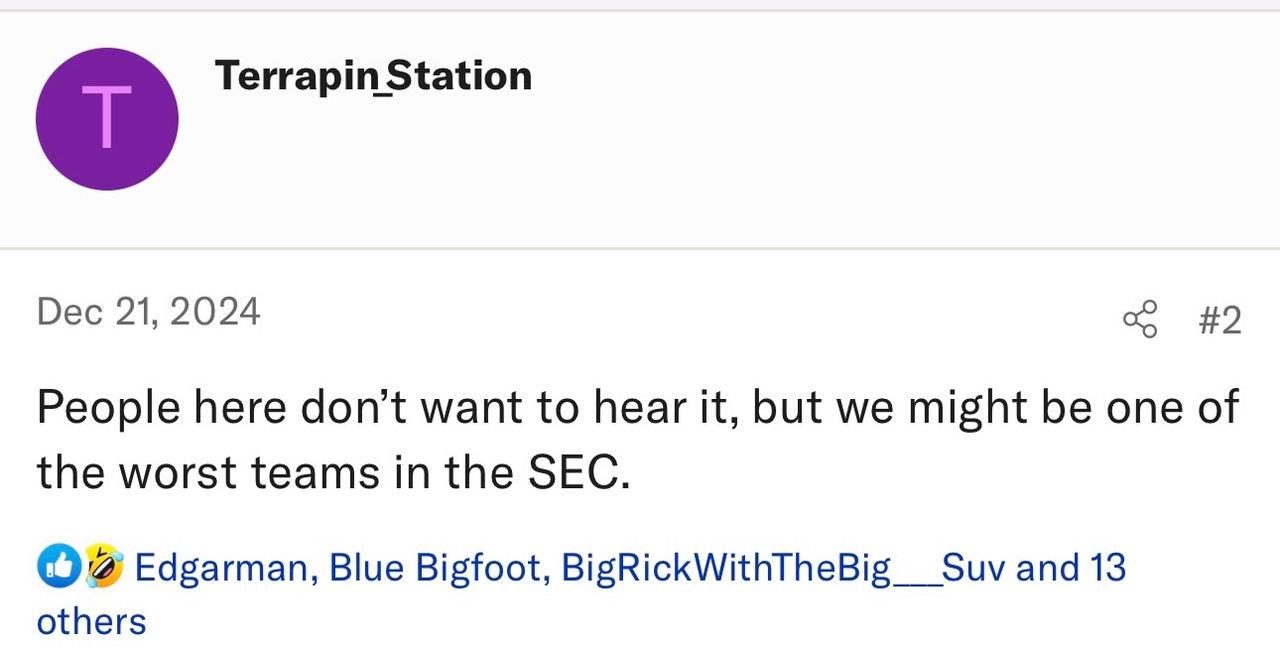Screen dimensions: 1280x657
Task: Open the purple T avatar profile
Action: click(107, 119)
